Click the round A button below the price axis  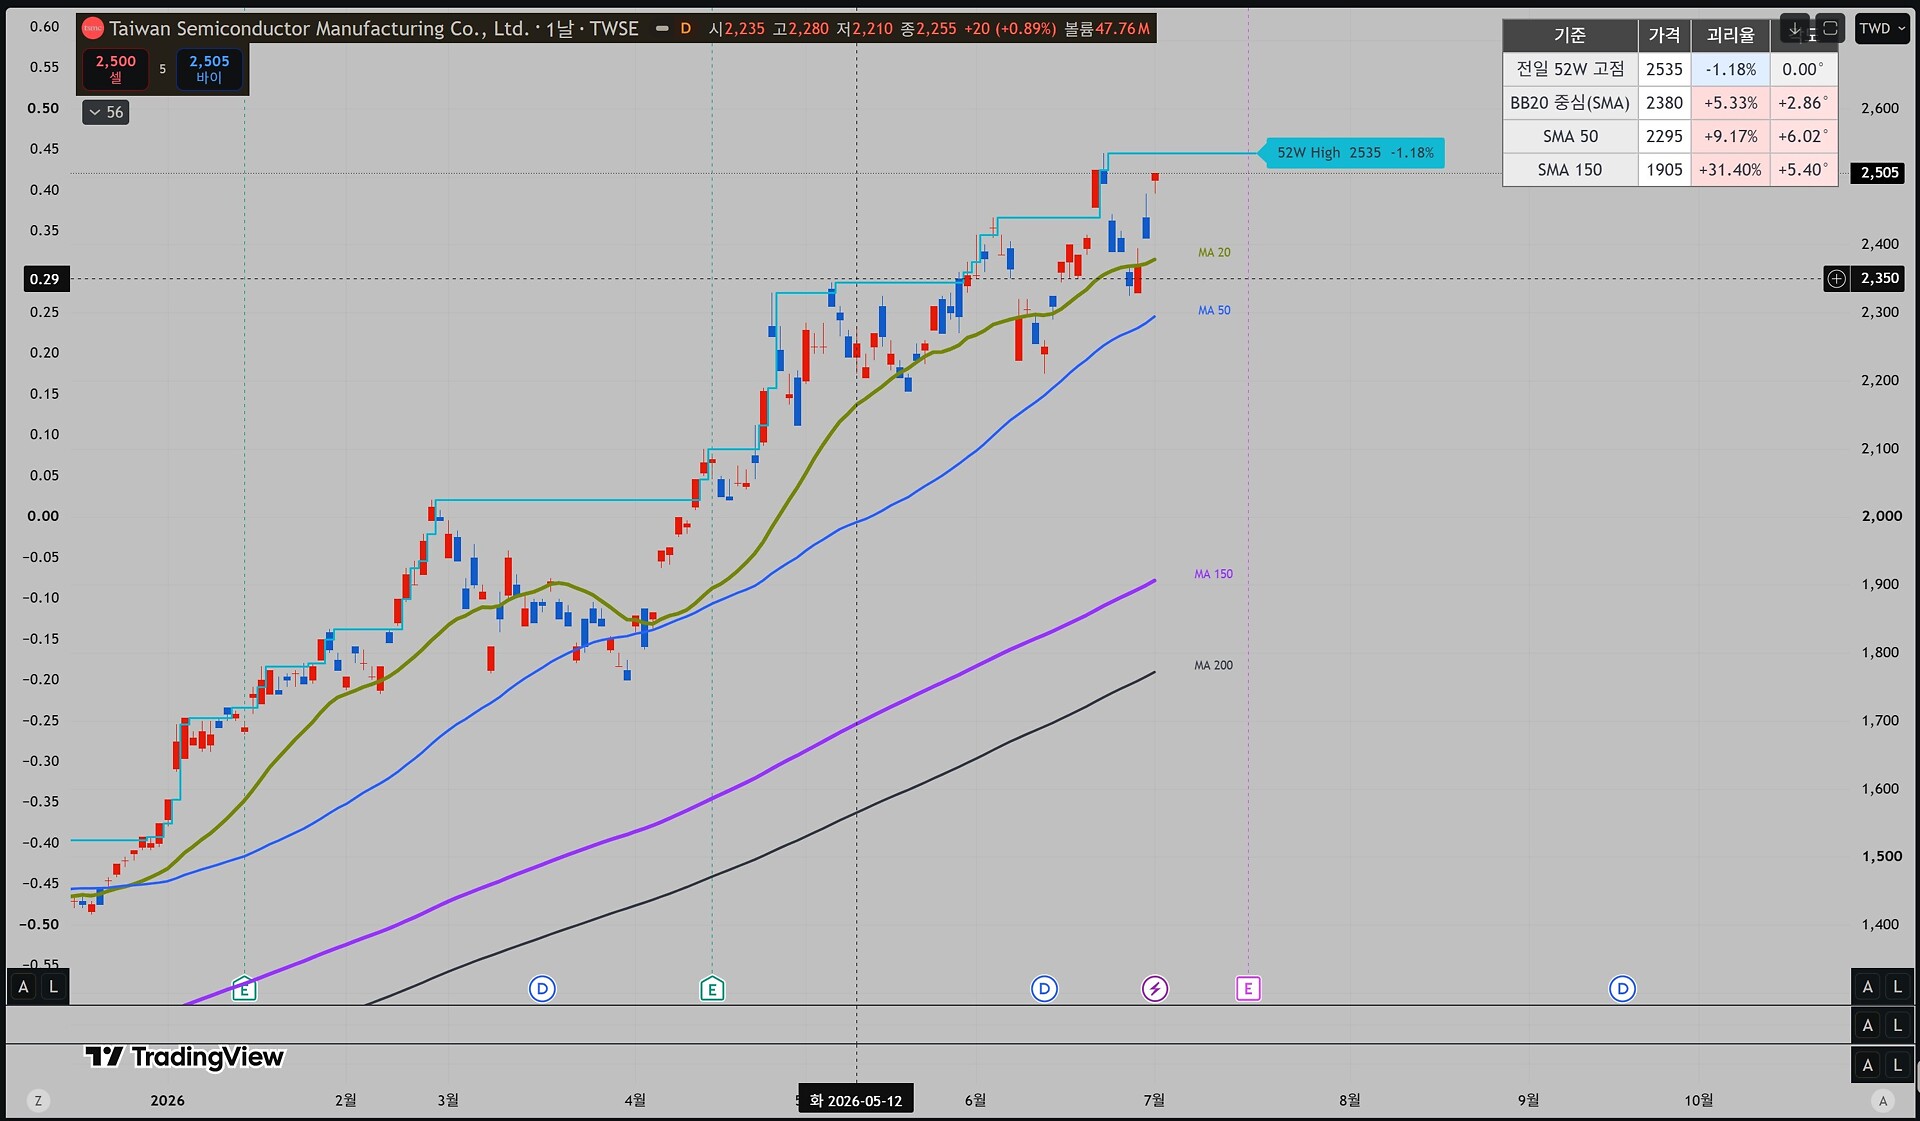click(1883, 1101)
